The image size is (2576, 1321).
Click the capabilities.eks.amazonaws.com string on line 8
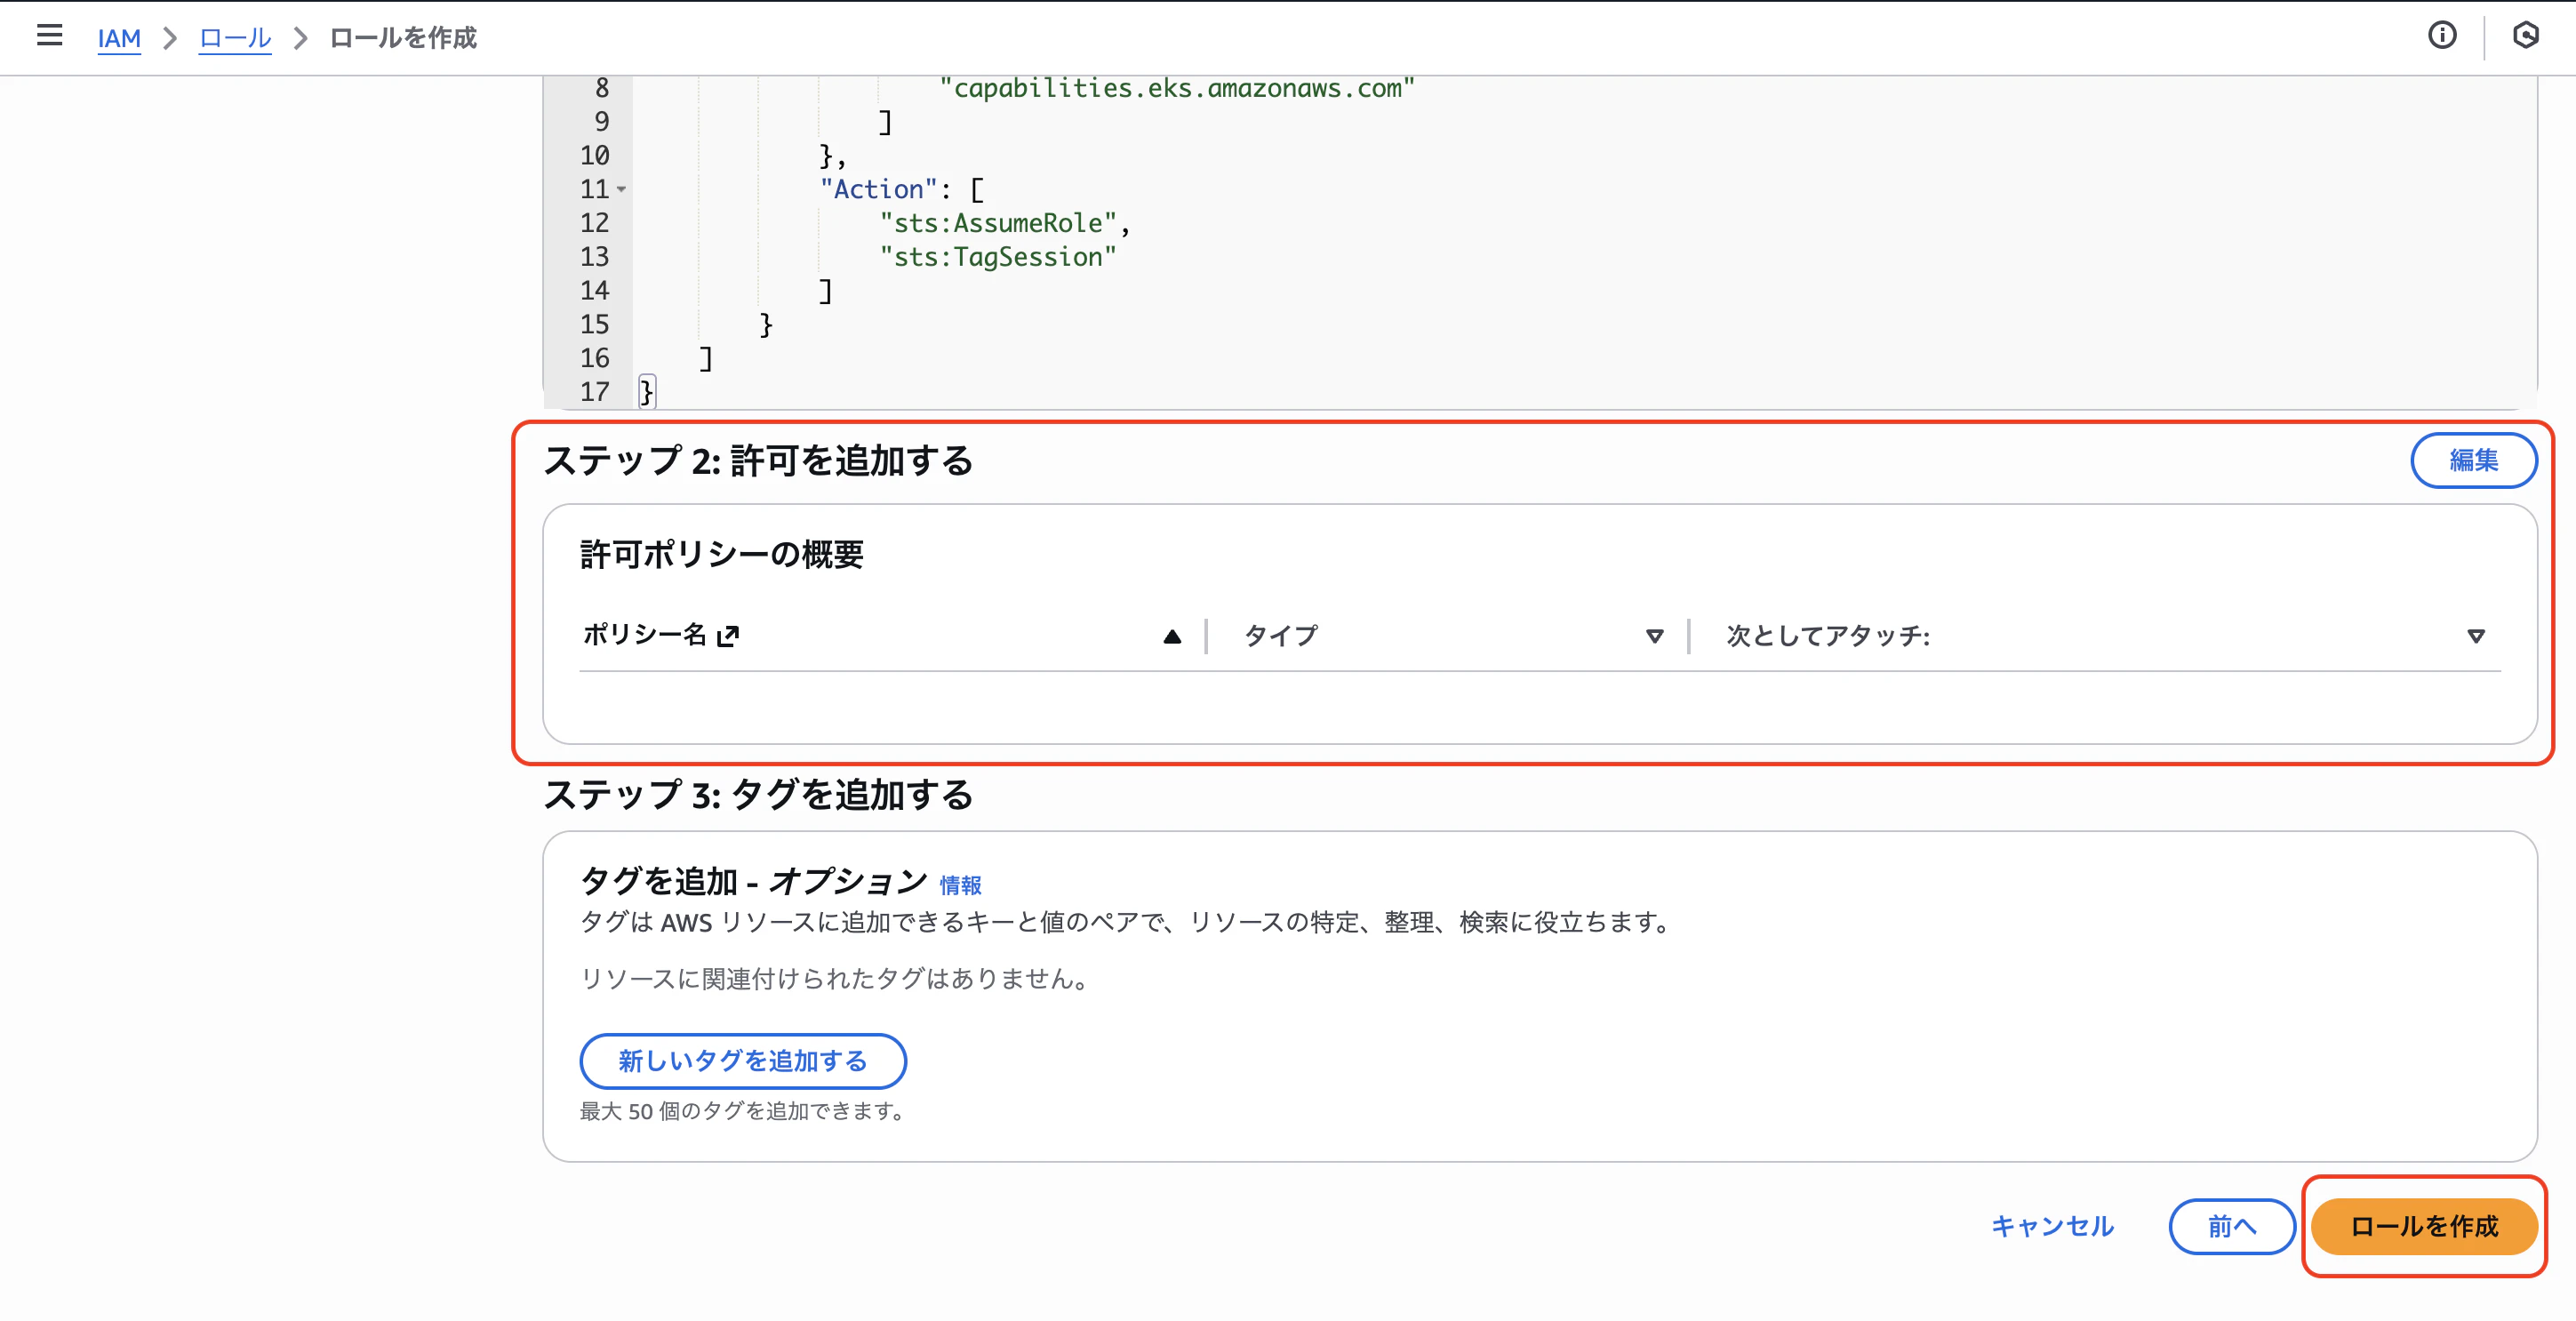click(1176, 87)
